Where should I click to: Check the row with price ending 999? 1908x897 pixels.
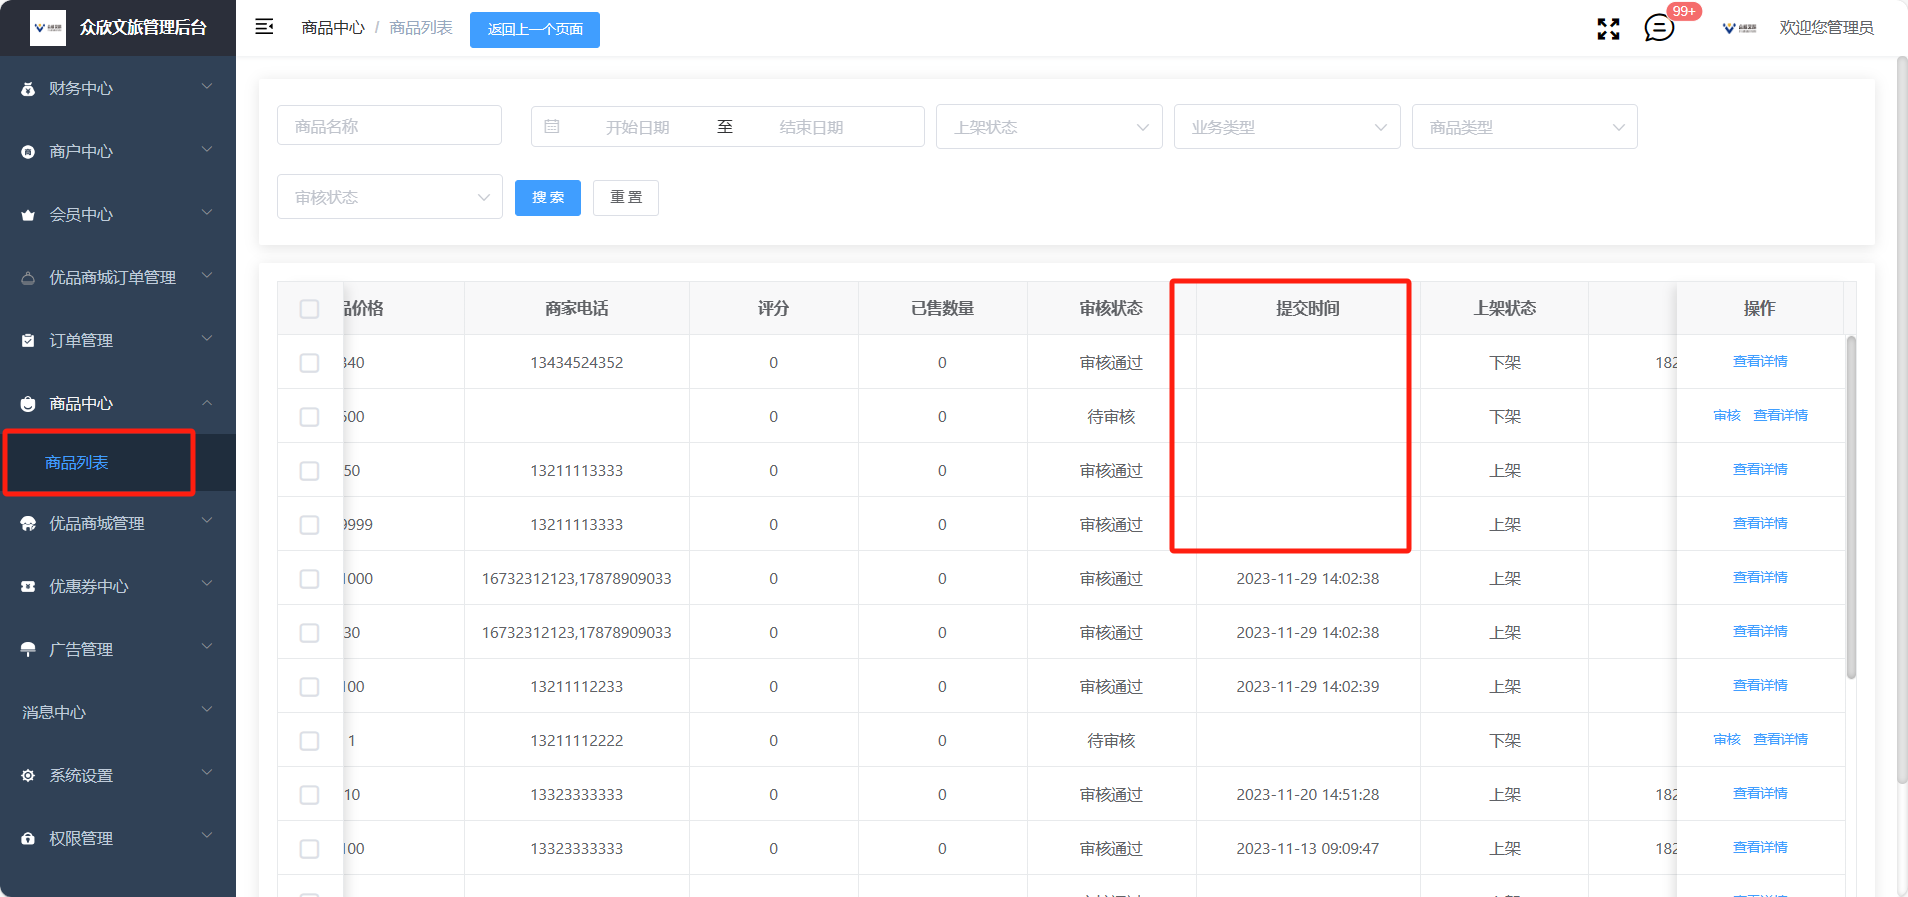click(x=309, y=525)
